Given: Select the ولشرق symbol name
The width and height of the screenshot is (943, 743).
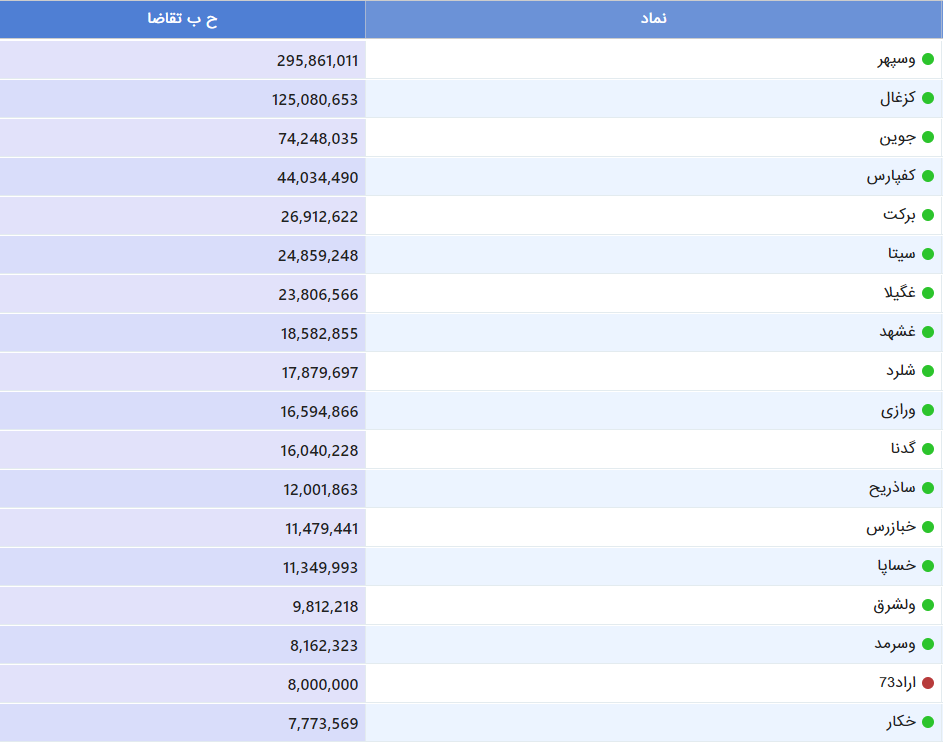Looking at the screenshot, I should click(894, 605).
